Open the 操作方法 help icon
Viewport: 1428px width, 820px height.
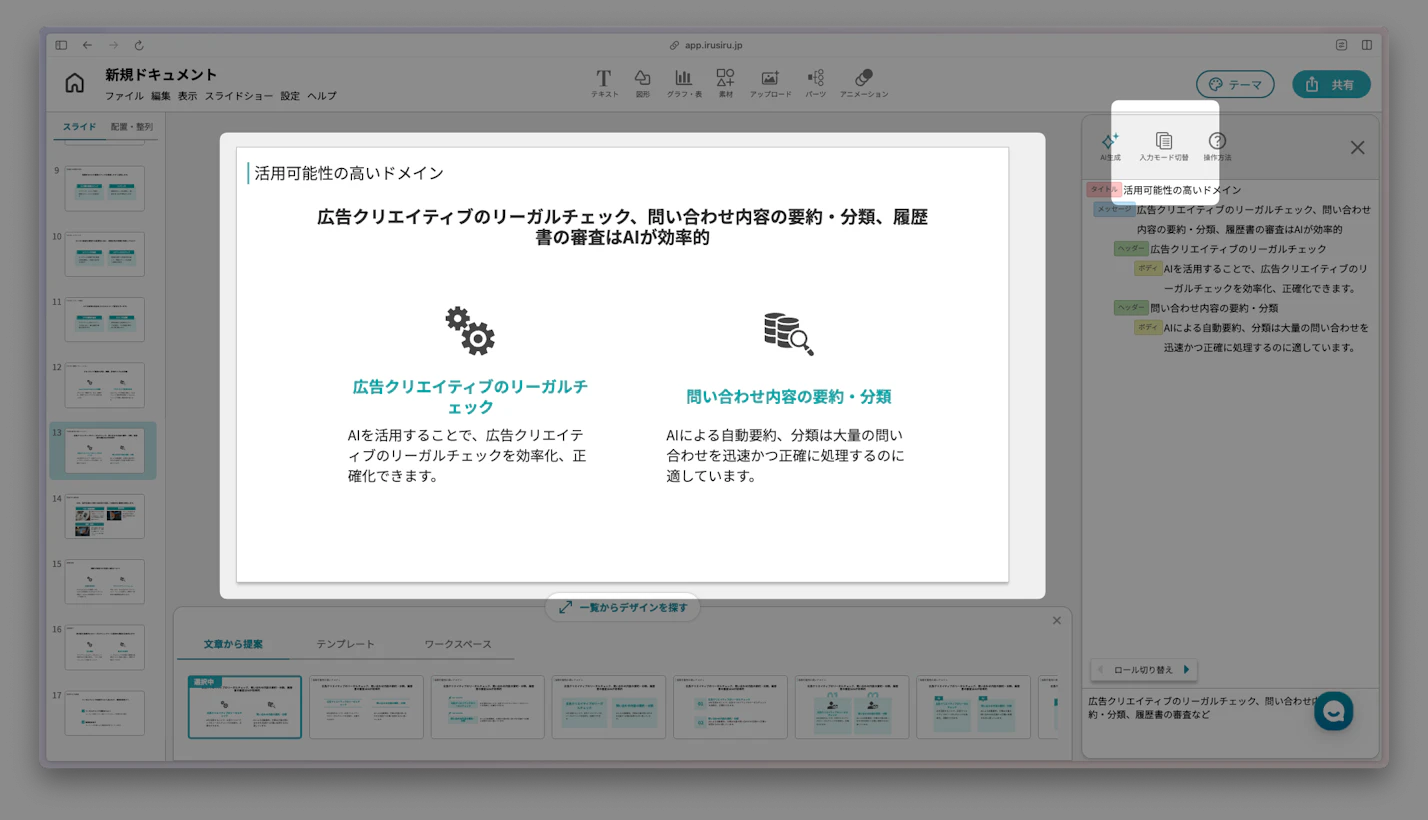coord(1217,142)
